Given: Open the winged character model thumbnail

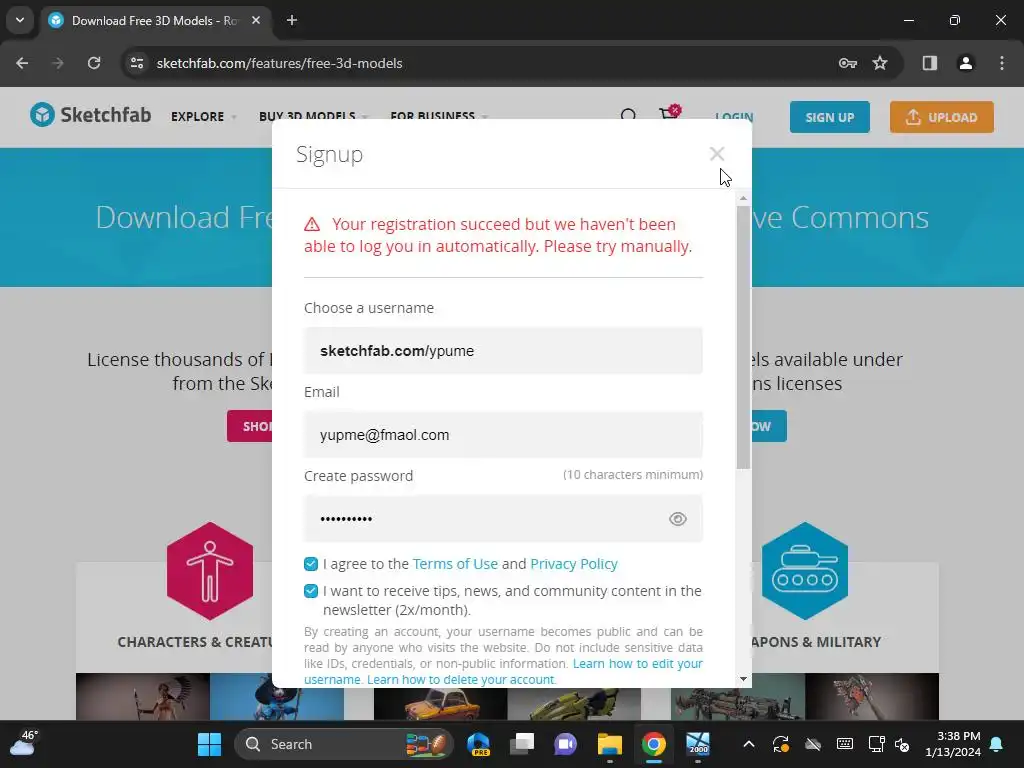Looking at the screenshot, I should (142, 697).
